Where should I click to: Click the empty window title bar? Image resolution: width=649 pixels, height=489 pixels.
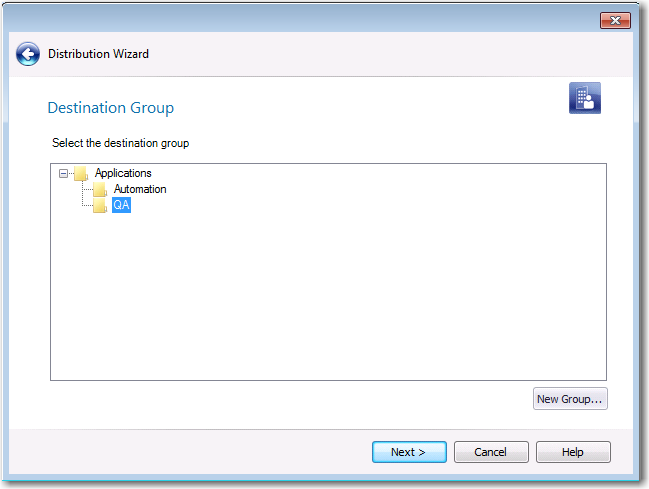pyautogui.click(x=300, y=20)
